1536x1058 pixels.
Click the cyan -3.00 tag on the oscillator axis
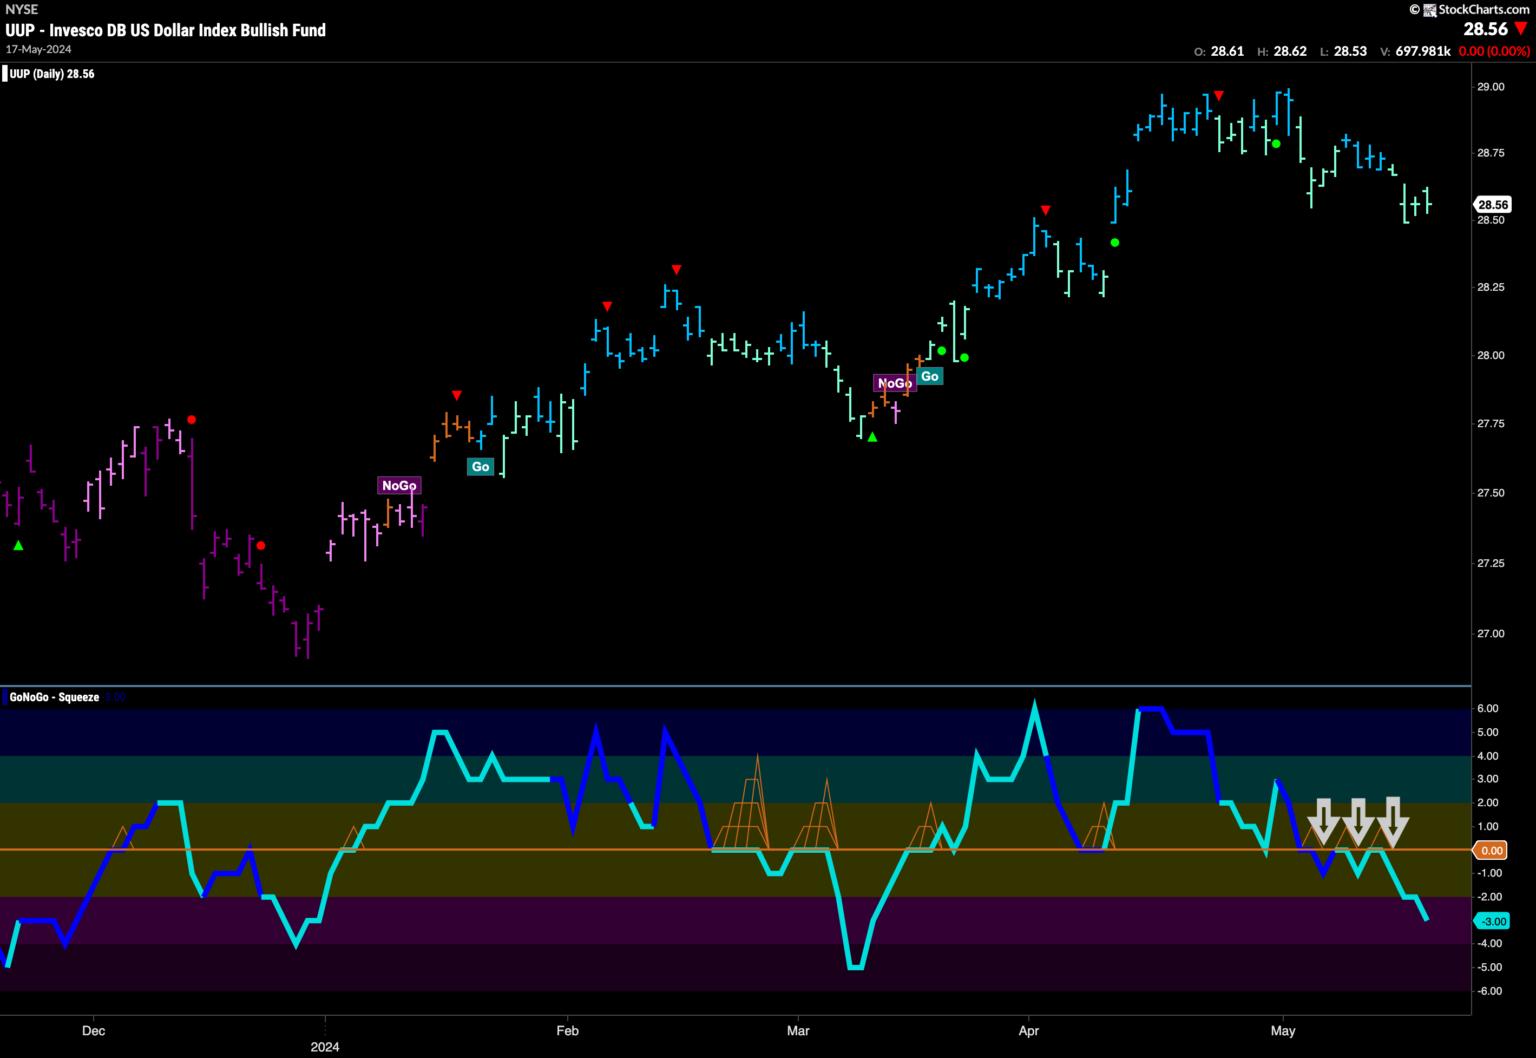[x=1491, y=921]
